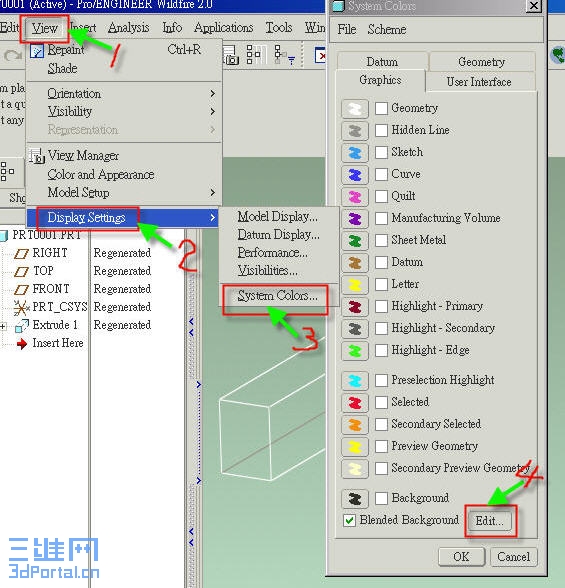This screenshot has width=565, height=588.
Task: Check the Quilt checkbox
Action: click(381, 196)
